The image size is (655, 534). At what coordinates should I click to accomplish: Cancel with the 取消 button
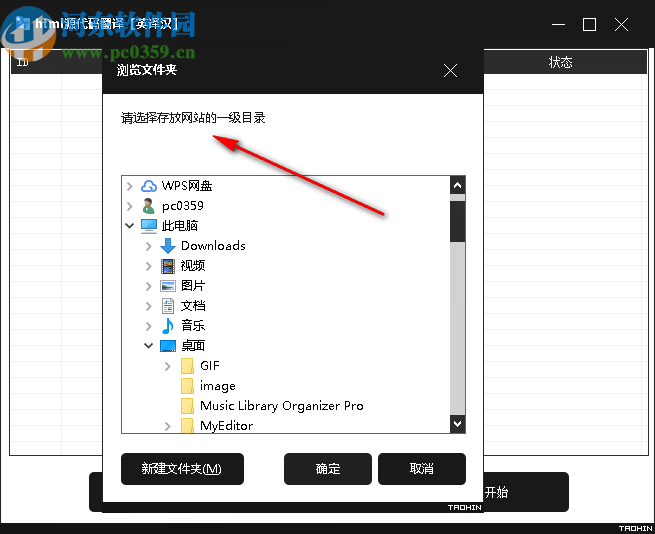(421, 469)
